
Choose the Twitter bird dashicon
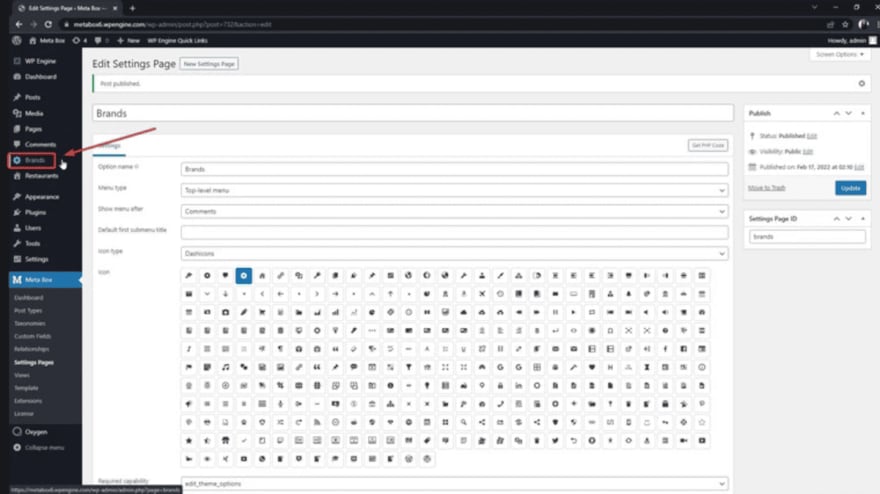[555, 441]
